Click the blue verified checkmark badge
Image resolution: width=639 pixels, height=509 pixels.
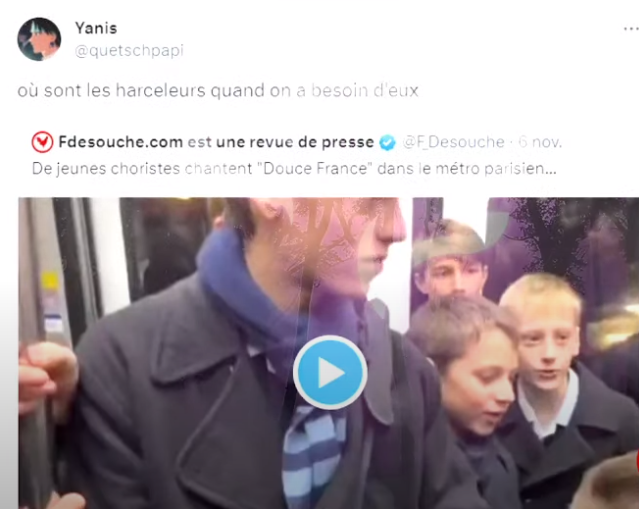click(387, 143)
